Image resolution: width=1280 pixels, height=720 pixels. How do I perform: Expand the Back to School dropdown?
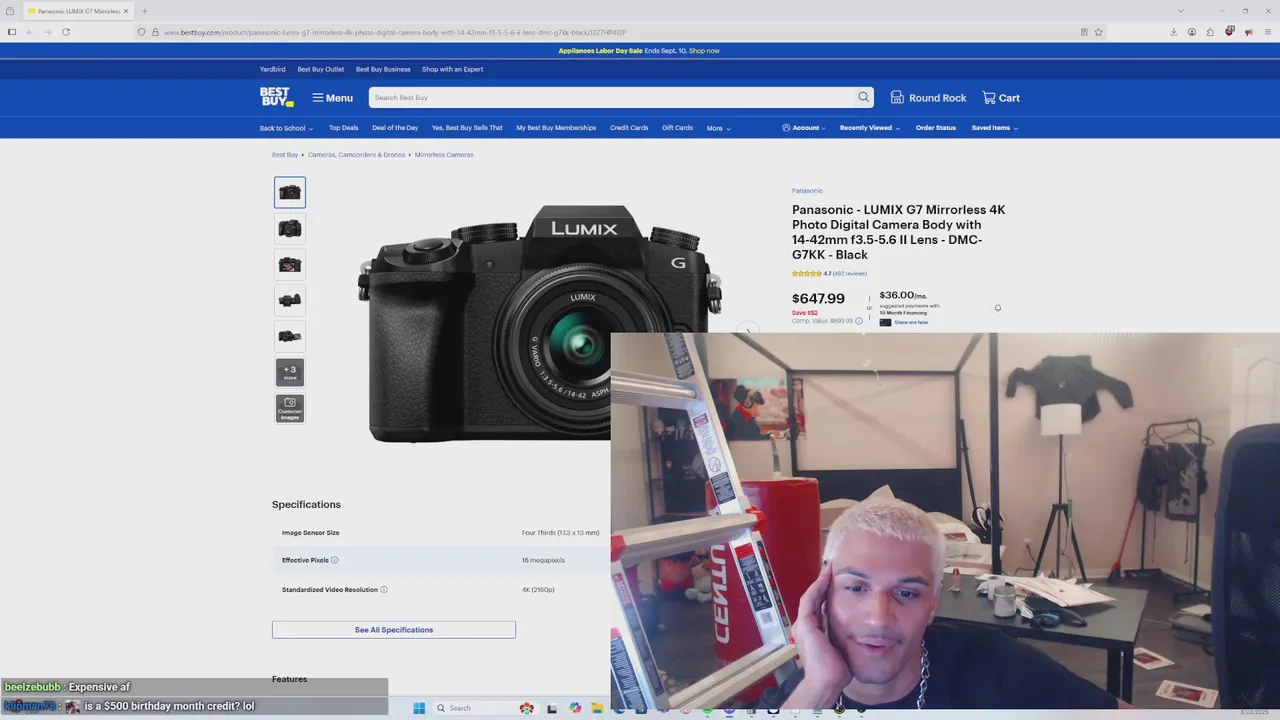click(x=286, y=128)
